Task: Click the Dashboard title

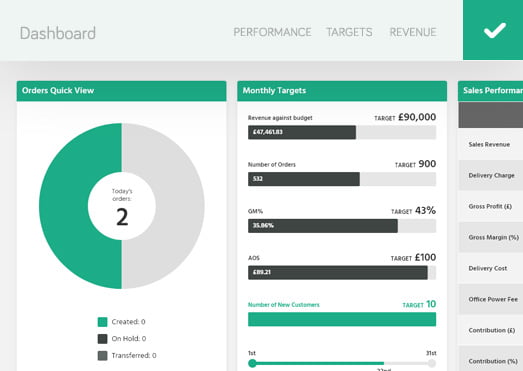Action: [58, 33]
